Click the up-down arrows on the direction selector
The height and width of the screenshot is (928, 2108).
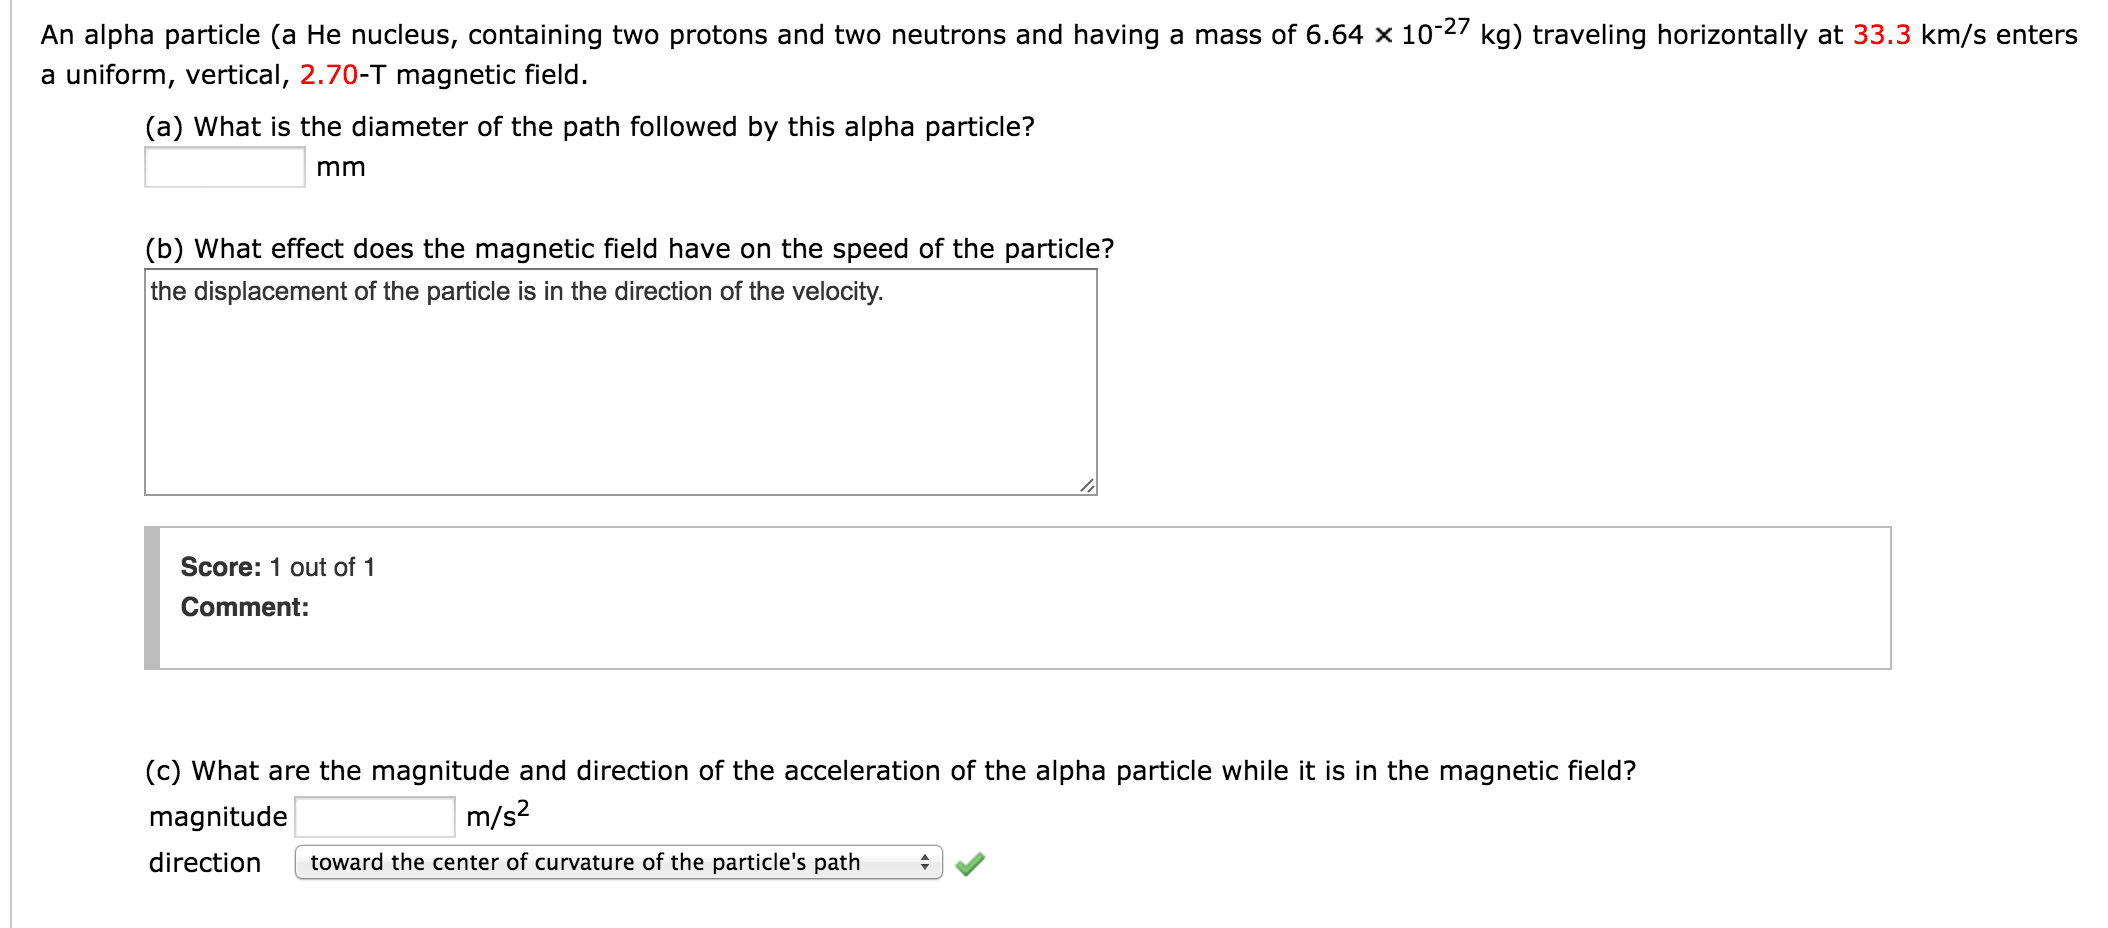coord(925,860)
